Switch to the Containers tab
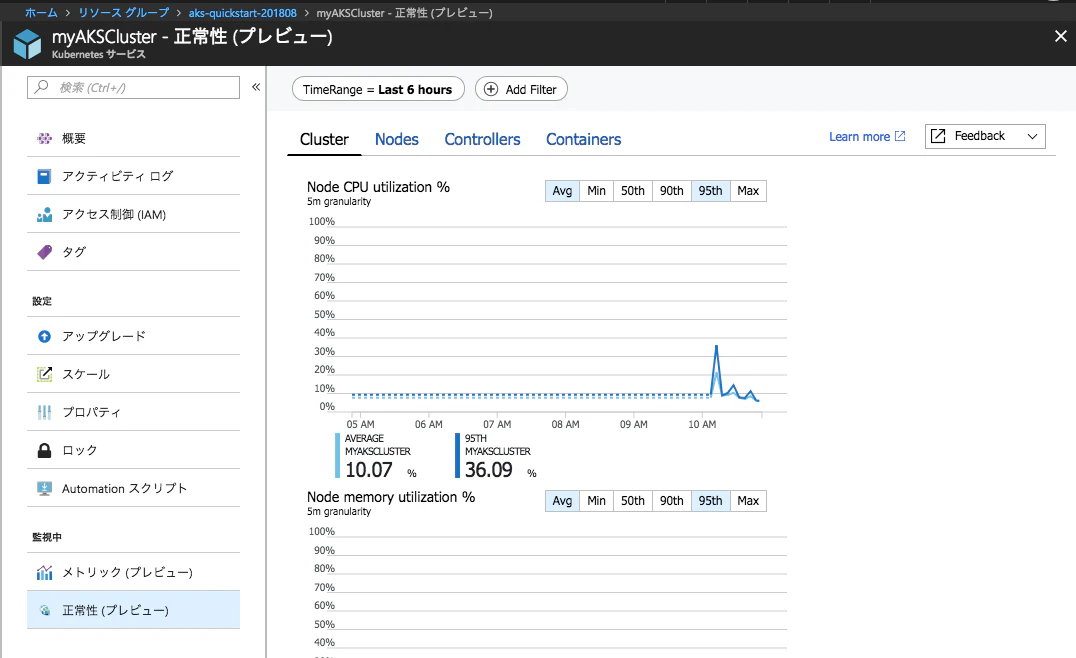 pyautogui.click(x=583, y=139)
